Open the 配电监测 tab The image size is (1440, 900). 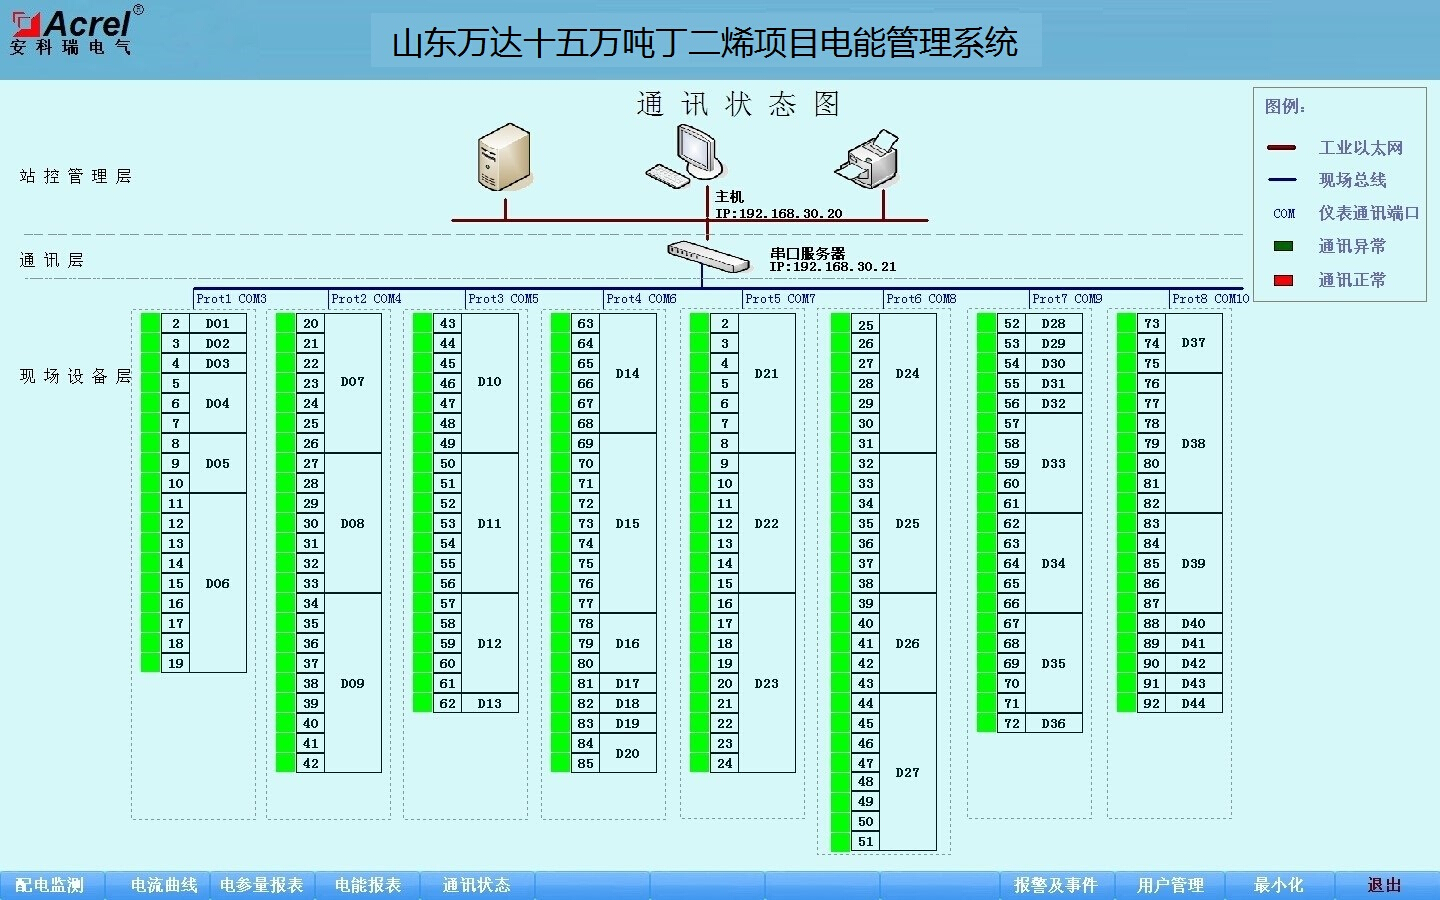click(x=49, y=885)
